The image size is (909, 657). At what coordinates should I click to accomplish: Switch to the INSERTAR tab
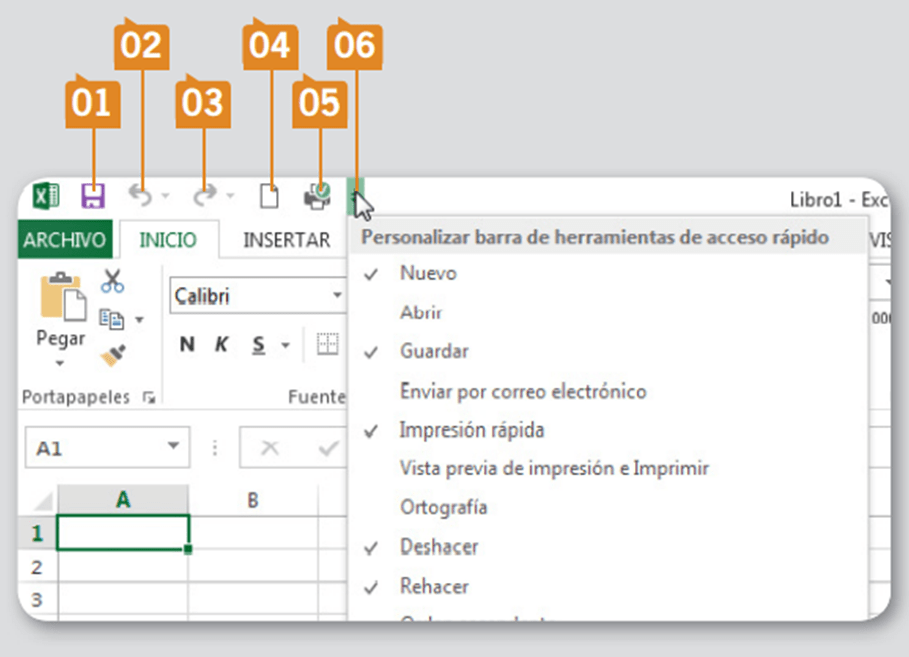[288, 240]
